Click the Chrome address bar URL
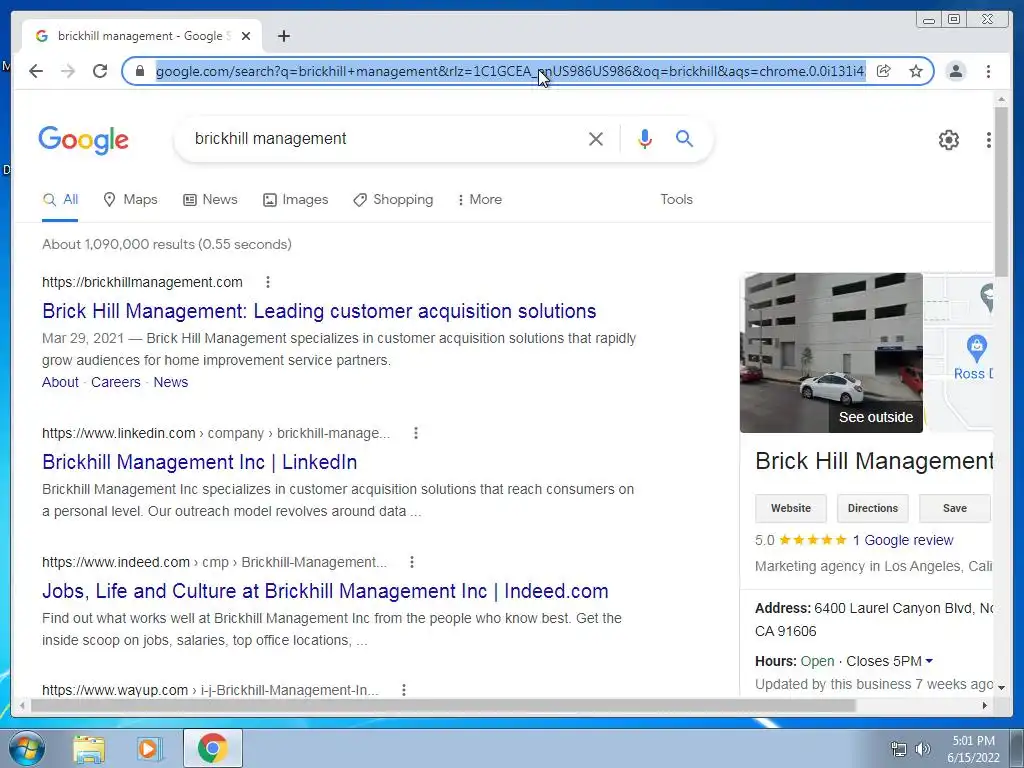 point(511,71)
